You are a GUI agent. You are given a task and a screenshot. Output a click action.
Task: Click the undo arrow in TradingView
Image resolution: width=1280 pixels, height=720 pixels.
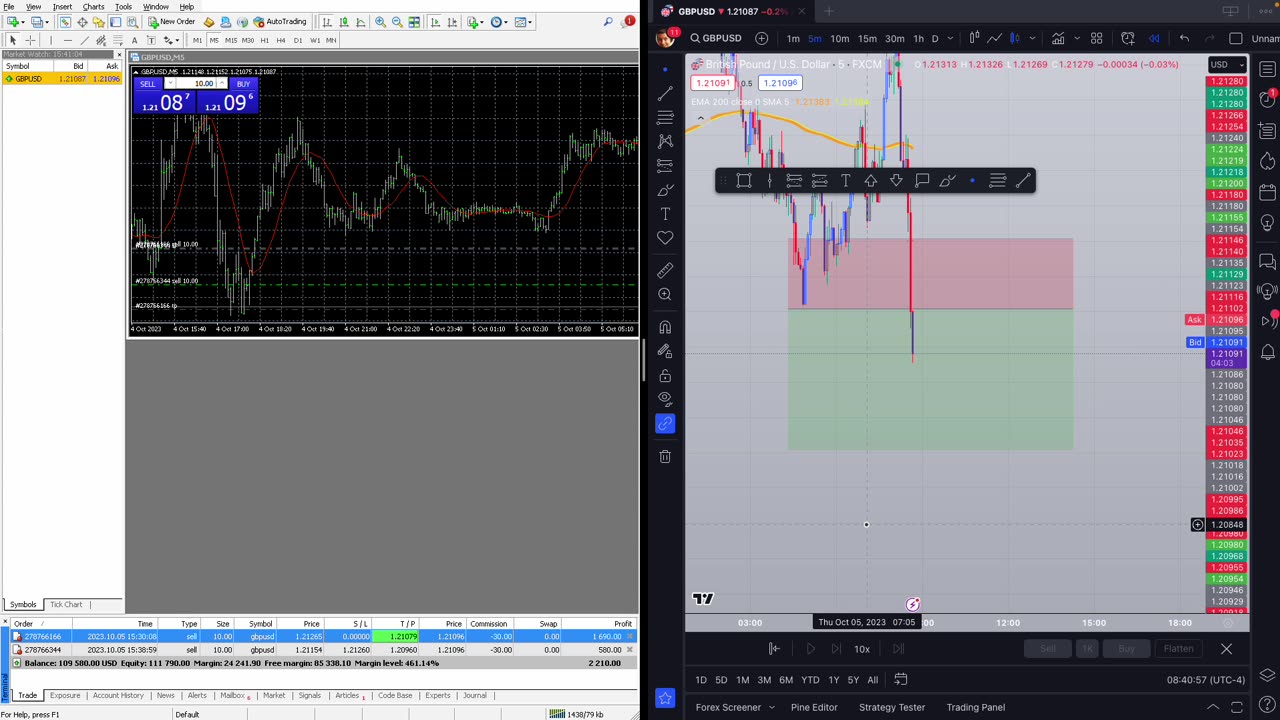coord(1184,38)
